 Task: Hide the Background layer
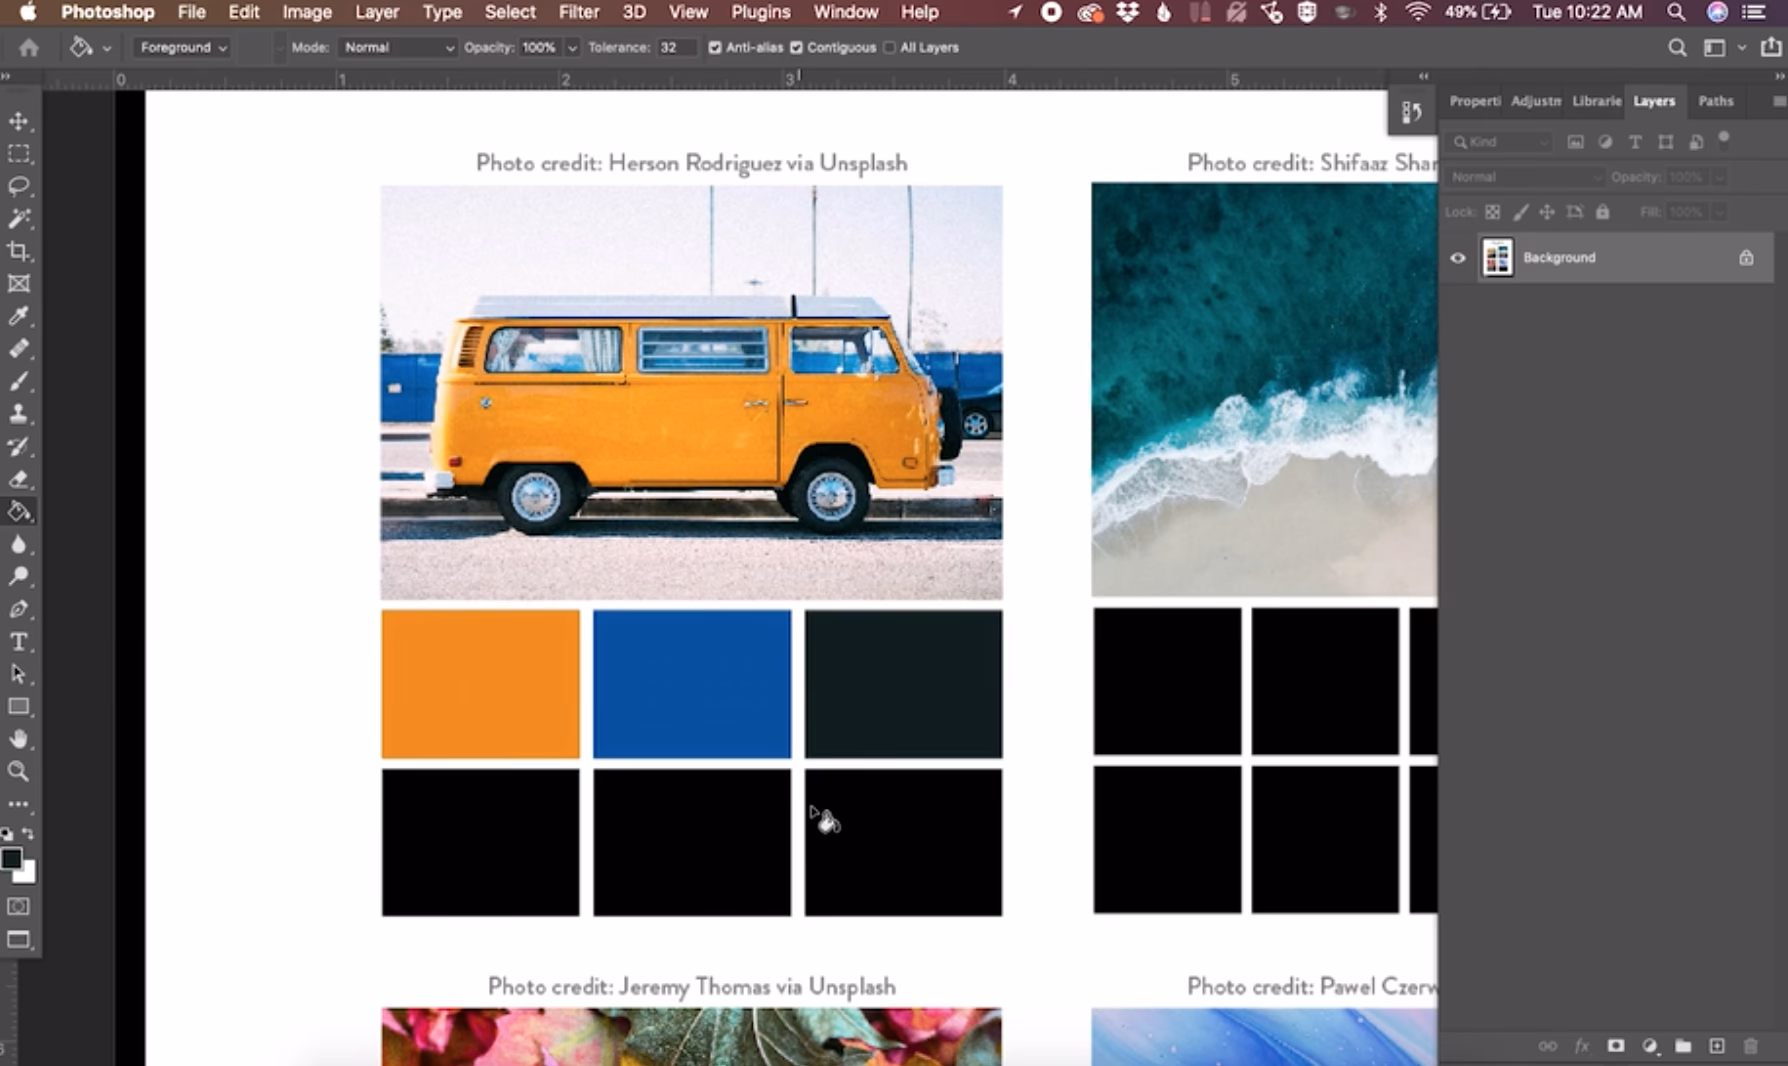[x=1458, y=257]
